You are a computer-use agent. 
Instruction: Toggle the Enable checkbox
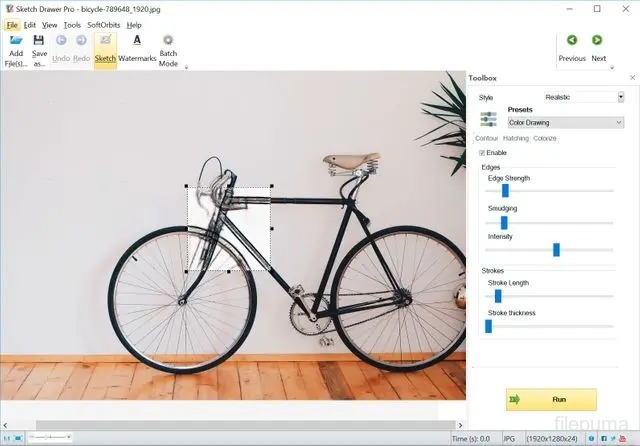(483, 152)
